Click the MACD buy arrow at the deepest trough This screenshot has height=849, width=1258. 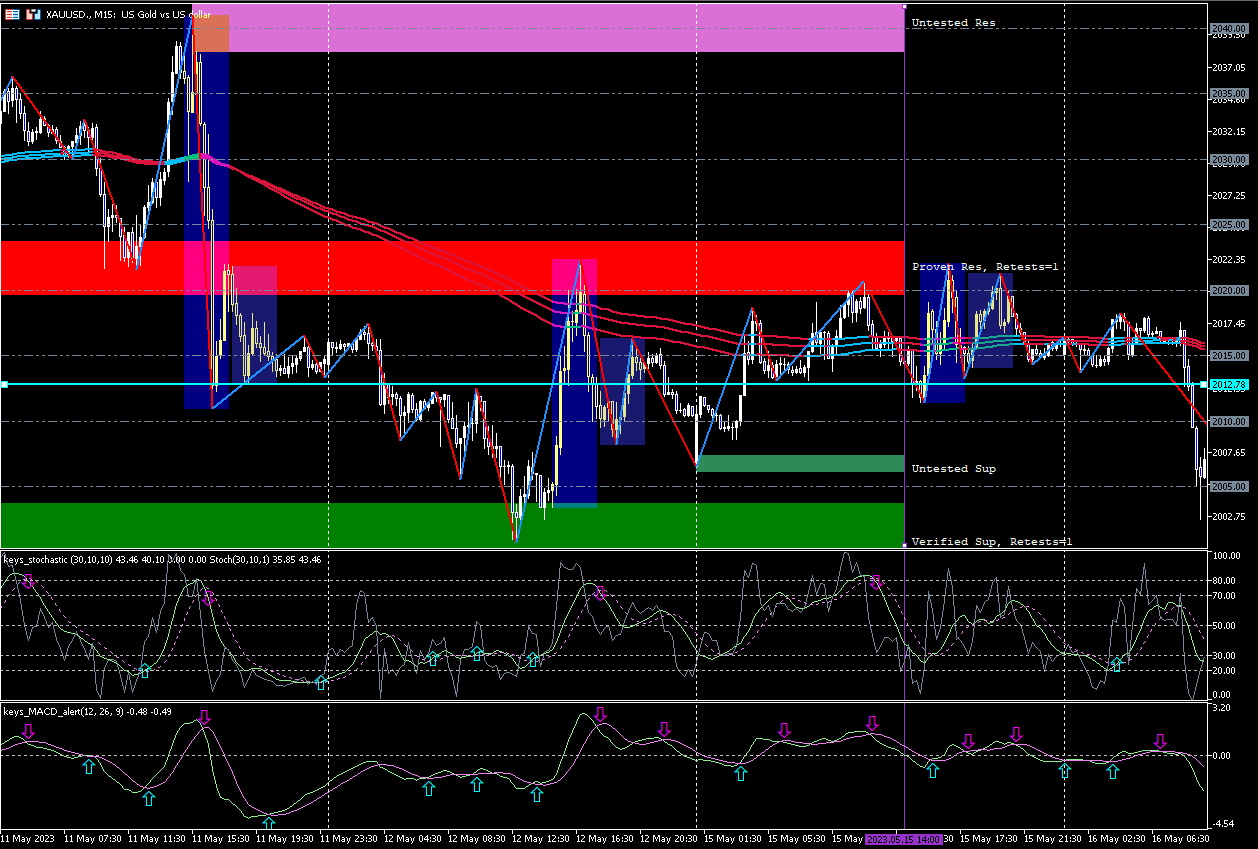point(268,823)
